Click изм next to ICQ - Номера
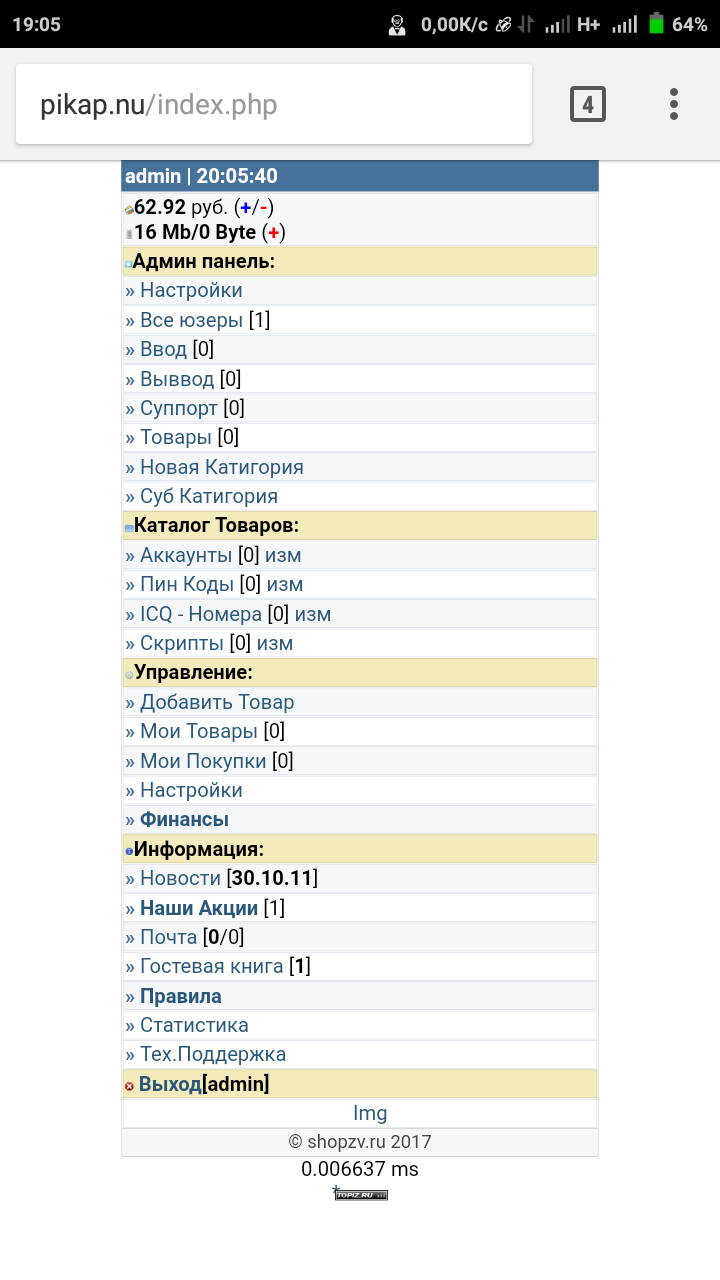This screenshot has width=720, height=1280. pyautogui.click(x=313, y=614)
